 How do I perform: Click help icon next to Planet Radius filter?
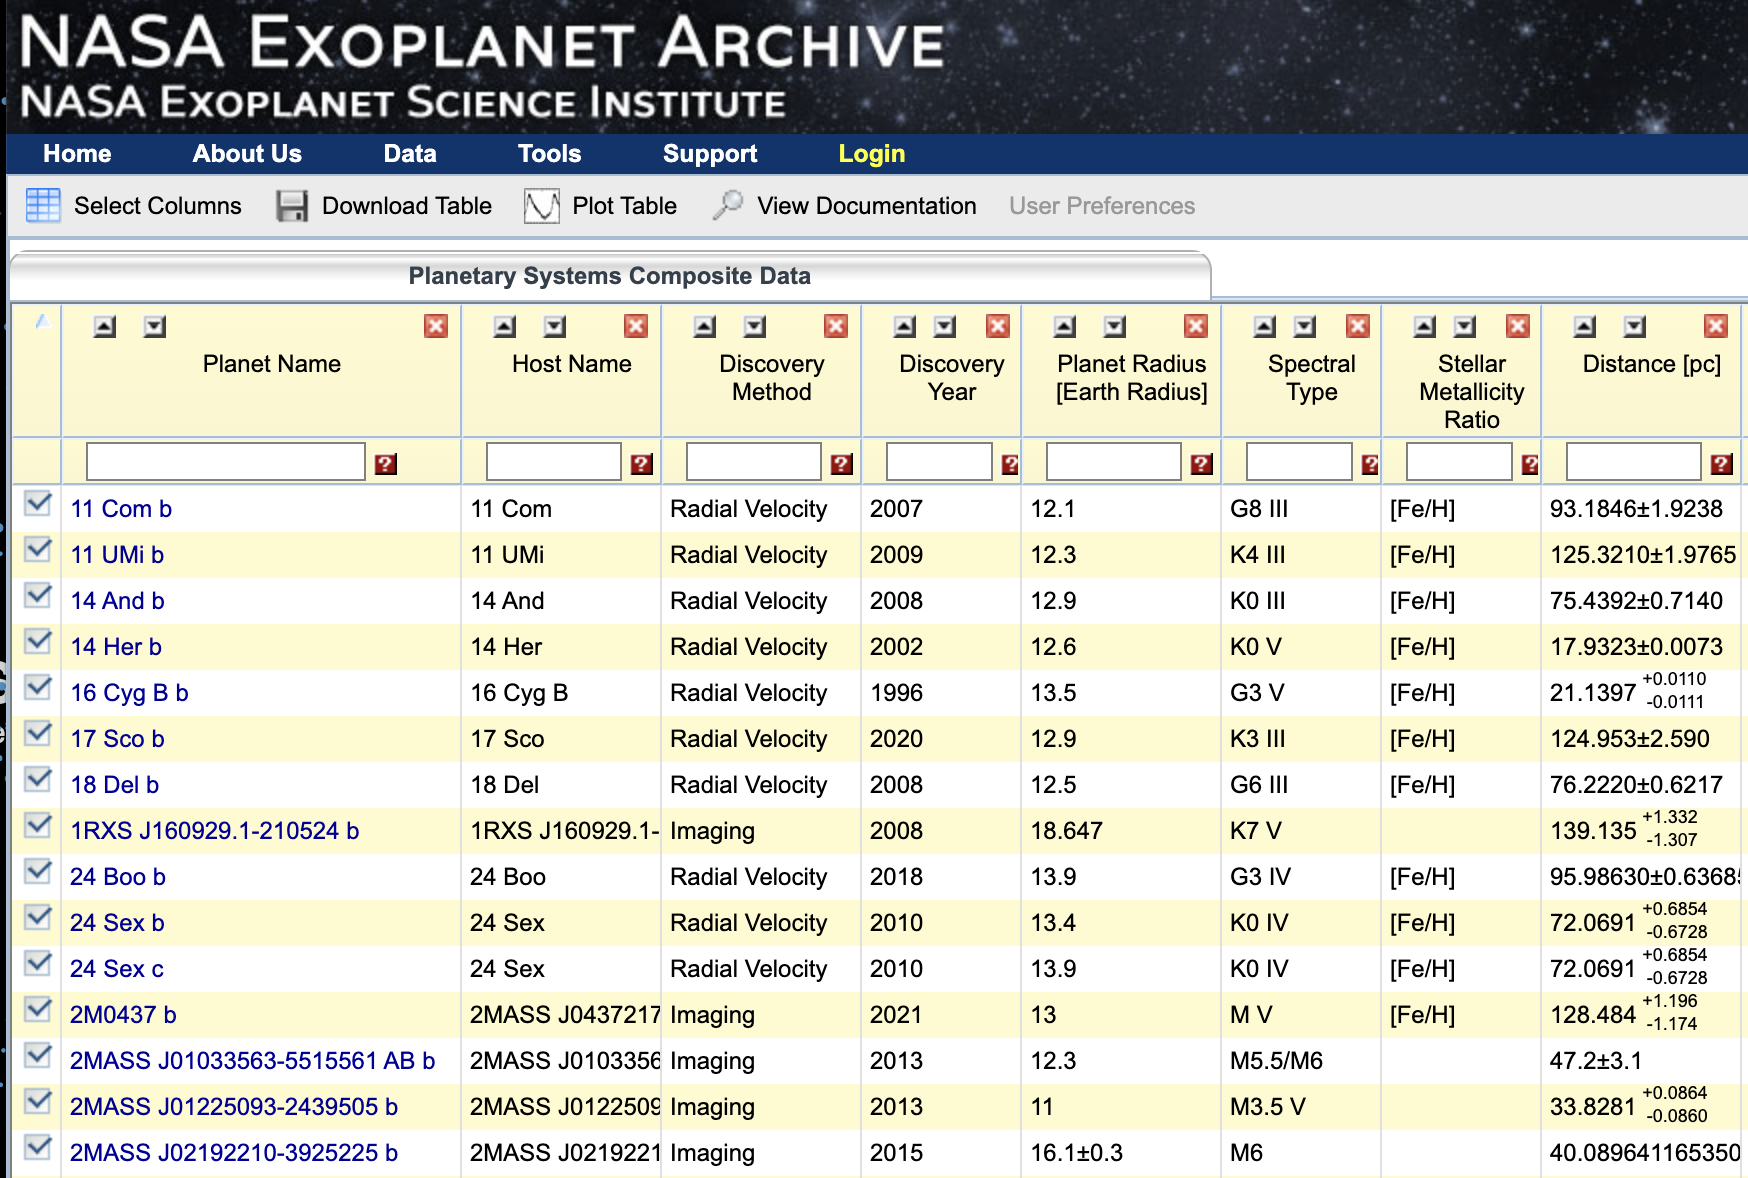click(x=1201, y=464)
